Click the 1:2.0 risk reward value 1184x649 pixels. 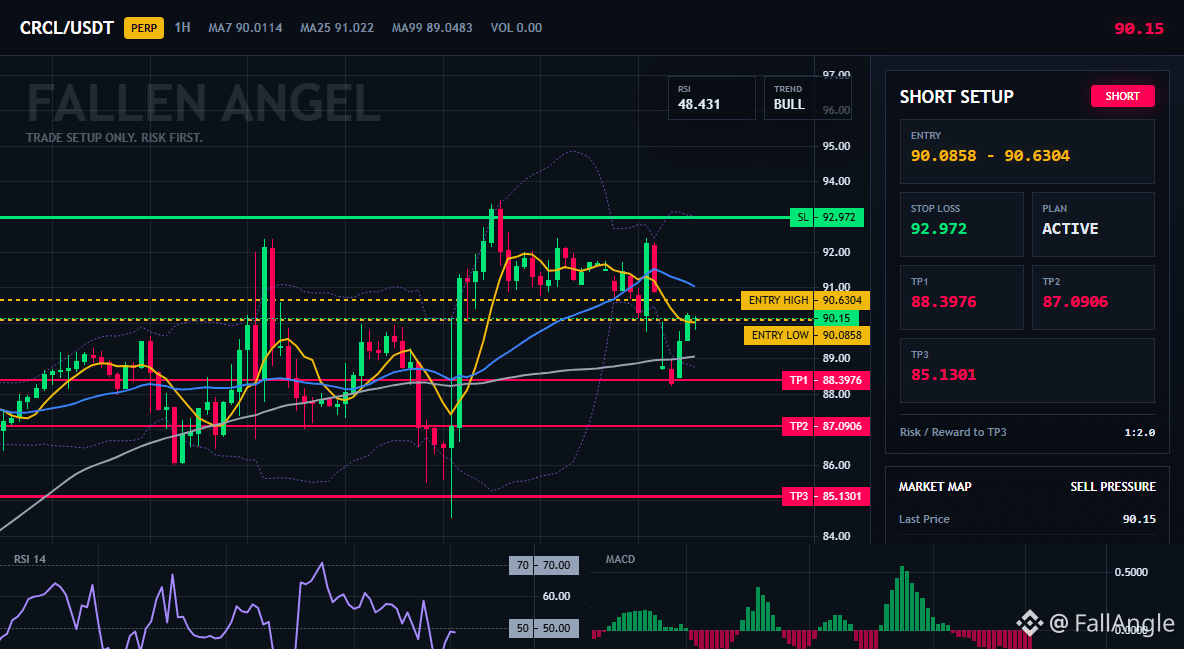click(x=1139, y=433)
